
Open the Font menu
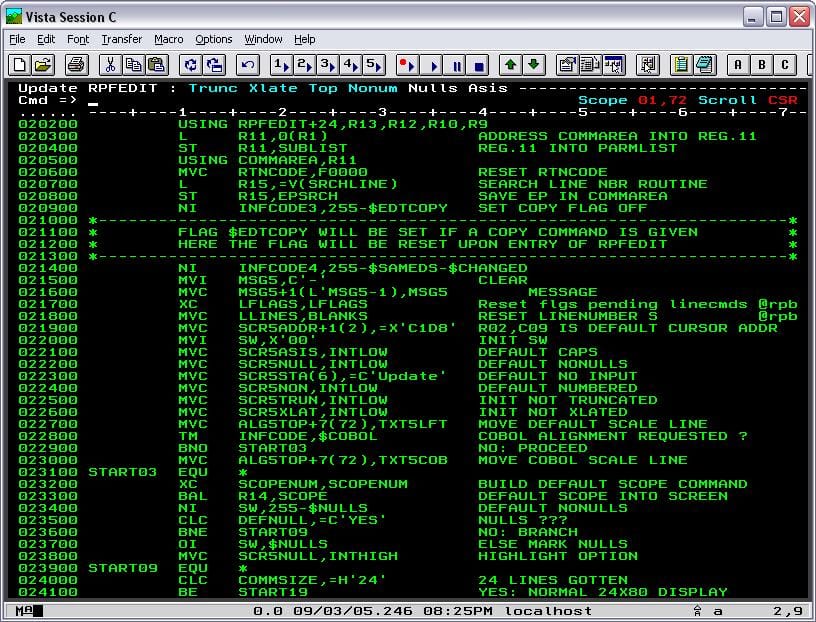coord(78,40)
